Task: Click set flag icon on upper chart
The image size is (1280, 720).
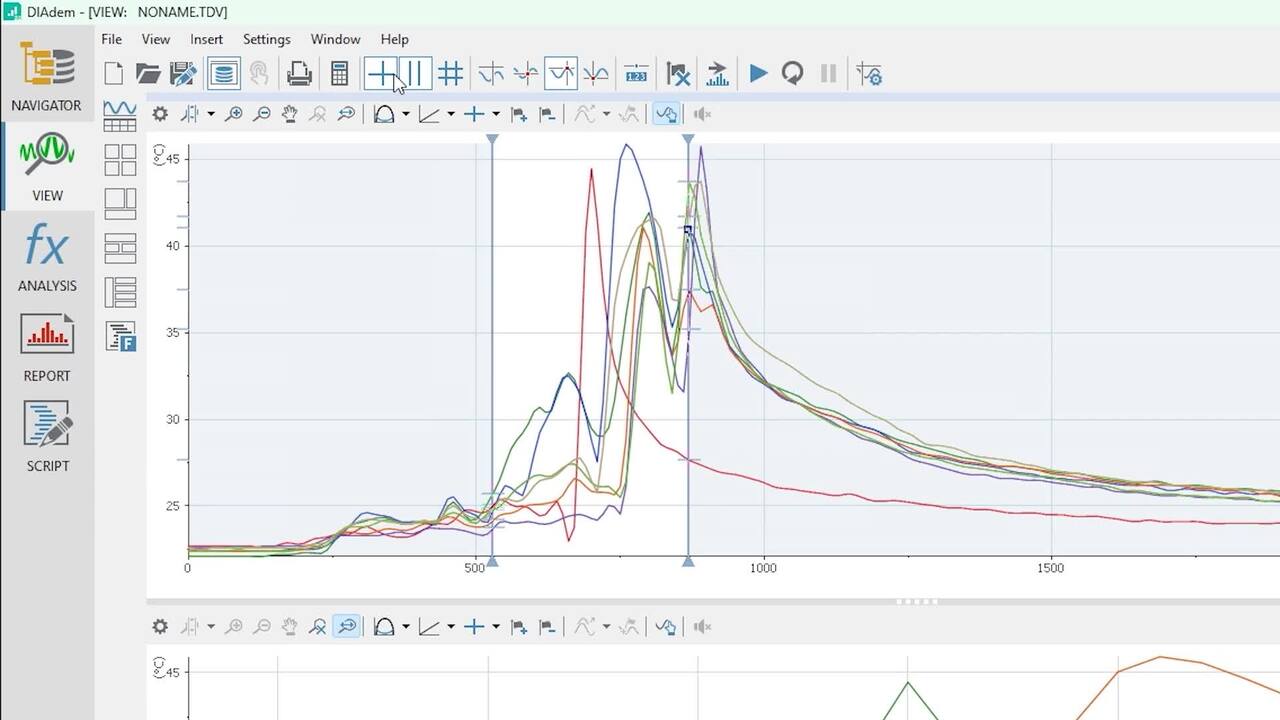Action: coord(519,114)
